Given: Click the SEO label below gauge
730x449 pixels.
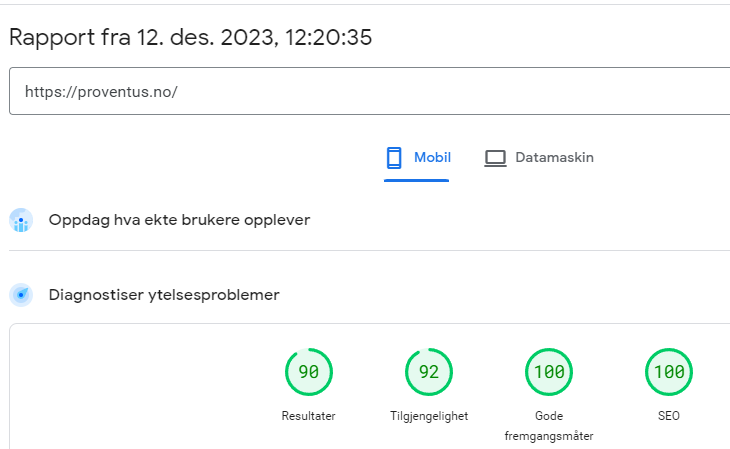Looking at the screenshot, I should [x=669, y=416].
